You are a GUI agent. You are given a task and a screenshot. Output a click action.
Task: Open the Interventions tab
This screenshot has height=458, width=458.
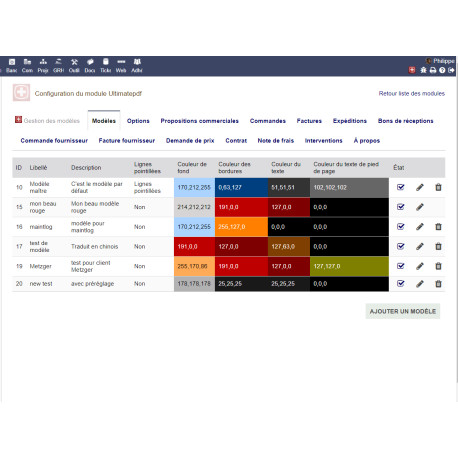pyautogui.click(x=323, y=141)
